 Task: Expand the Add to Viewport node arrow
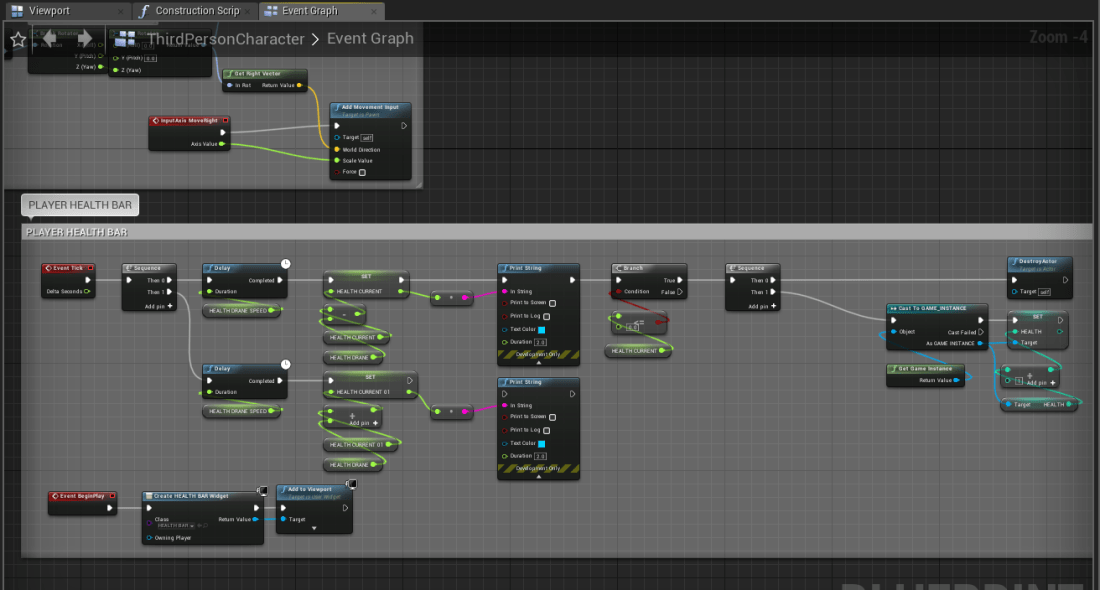click(x=314, y=529)
